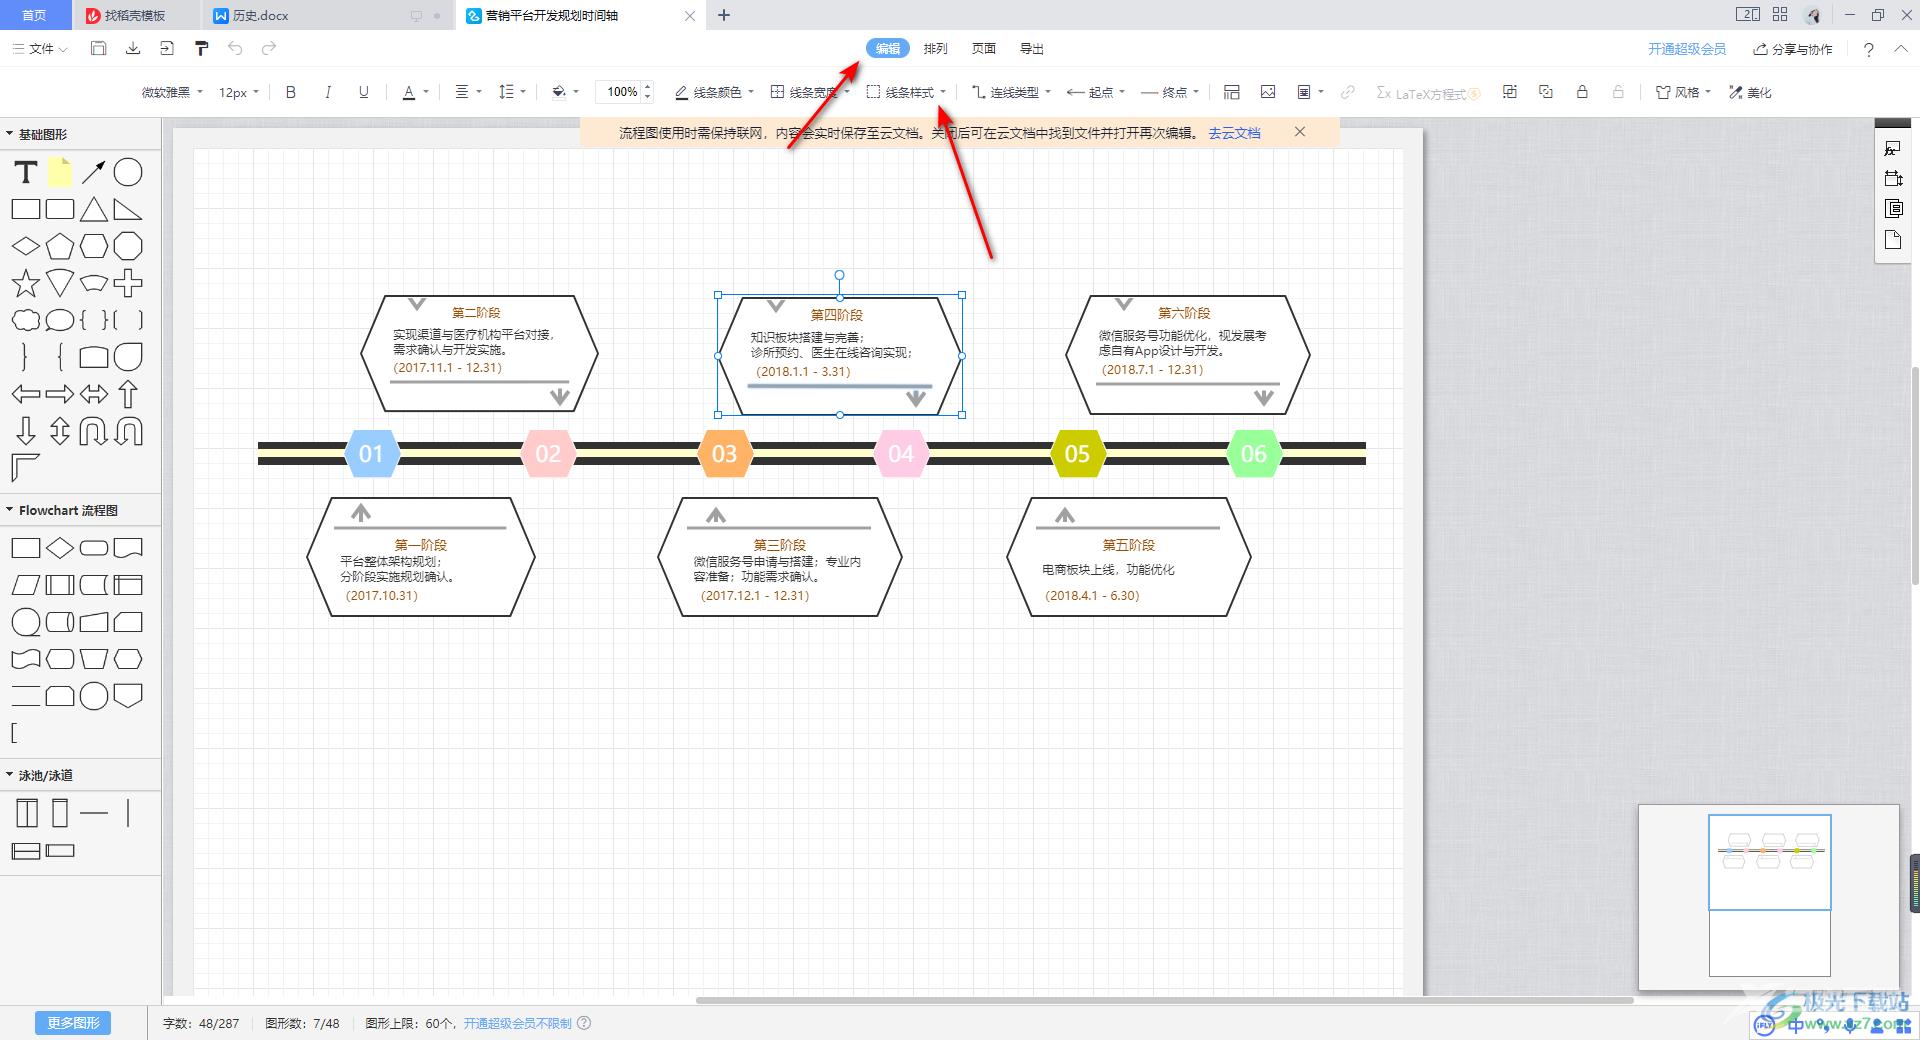Select the vertical swimlane pool shape

pyautogui.click(x=27, y=813)
